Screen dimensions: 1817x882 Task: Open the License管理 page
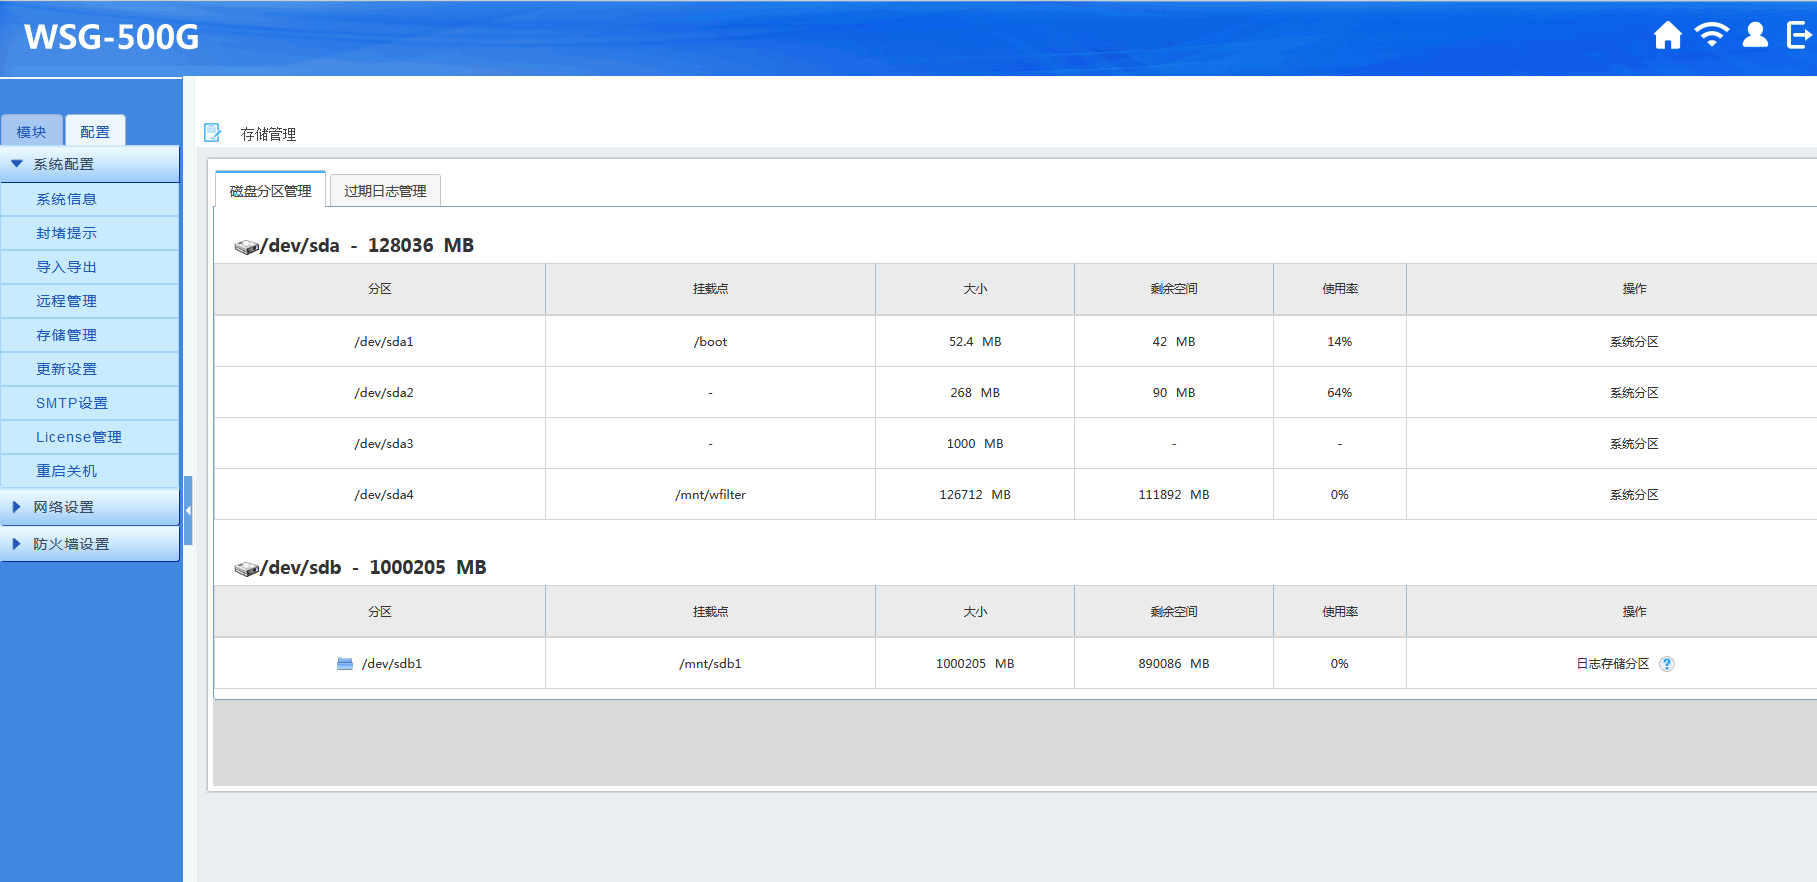79,437
